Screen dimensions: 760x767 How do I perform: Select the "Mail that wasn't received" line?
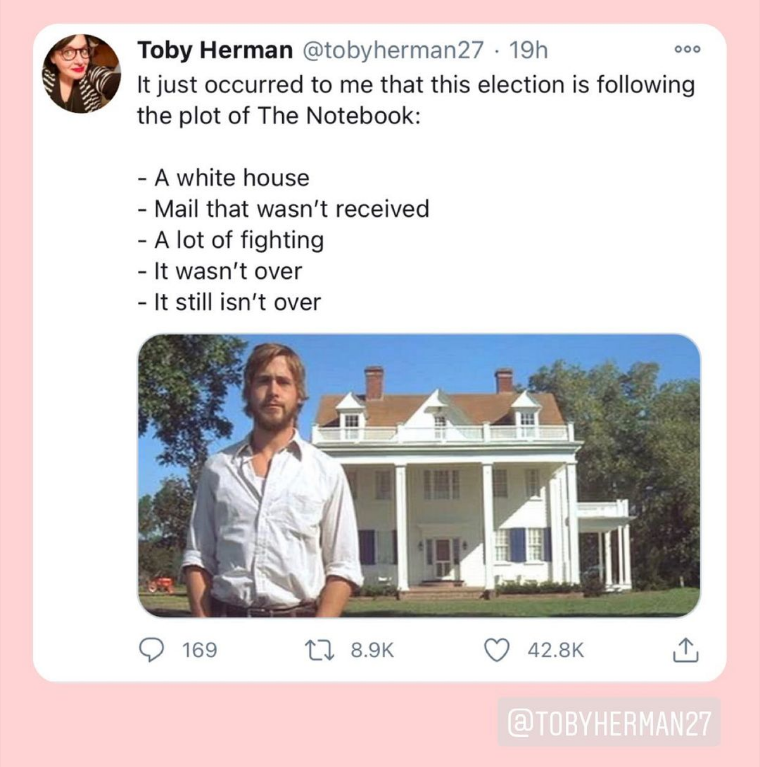pyautogui.click(x=284, y=209)
